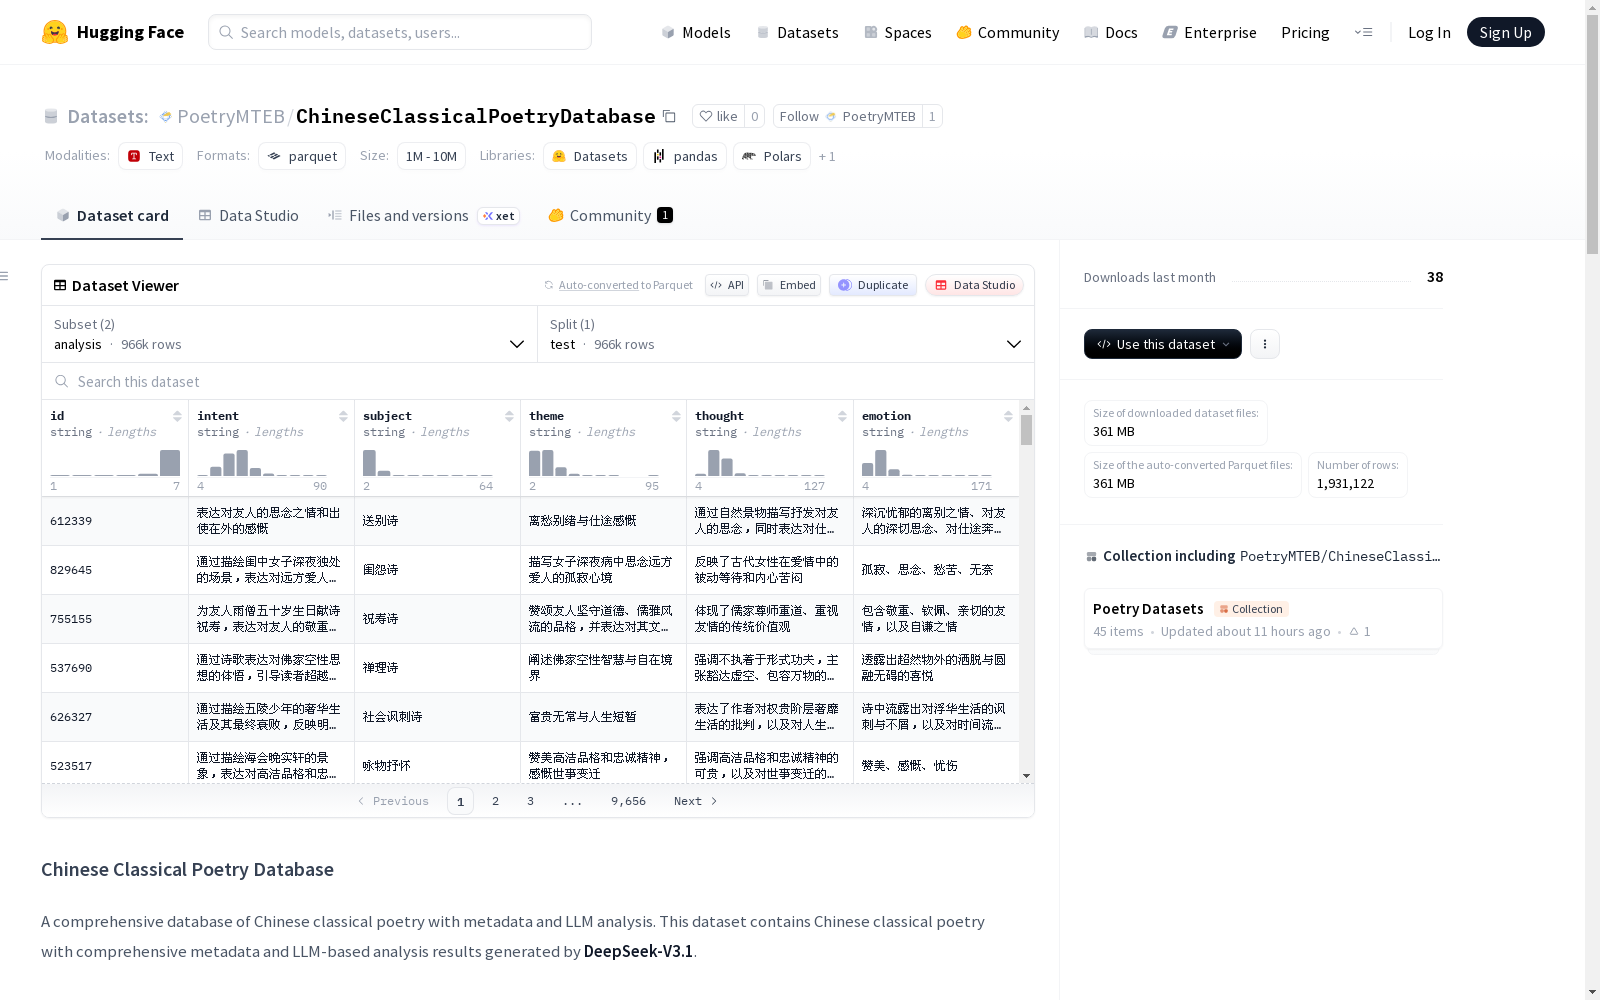Screen dimensions: 1600x1000
Task: Sort the intent column with its sort icon
Action: point(343,416)
